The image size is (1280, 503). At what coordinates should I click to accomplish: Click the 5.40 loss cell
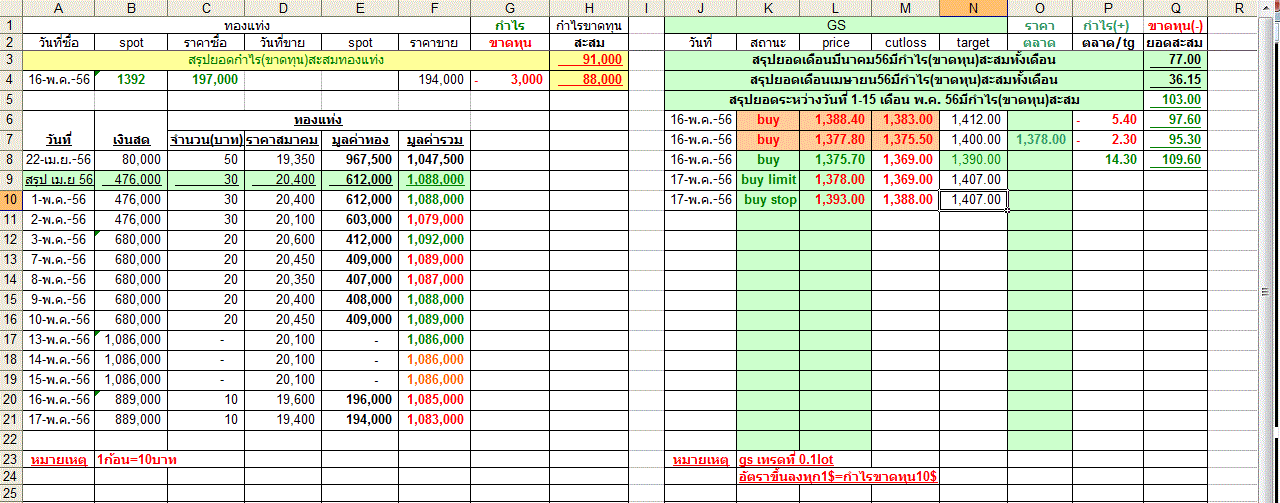coord(1108,120)
